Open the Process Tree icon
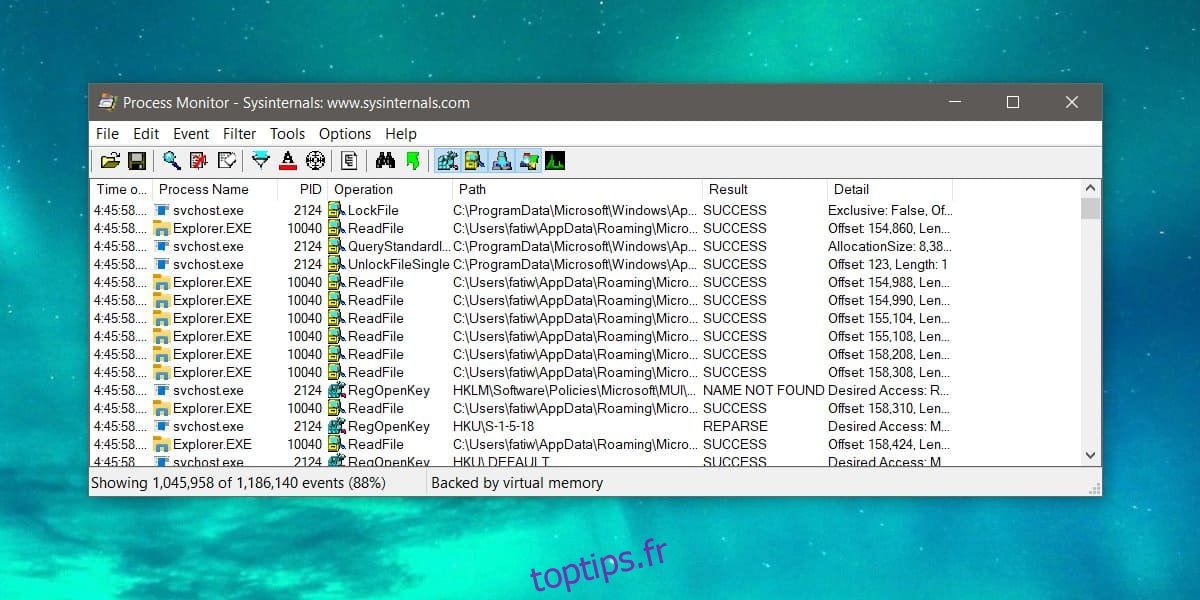The image size is (1200, 600). pyautogui.click(x=349, y=161)
